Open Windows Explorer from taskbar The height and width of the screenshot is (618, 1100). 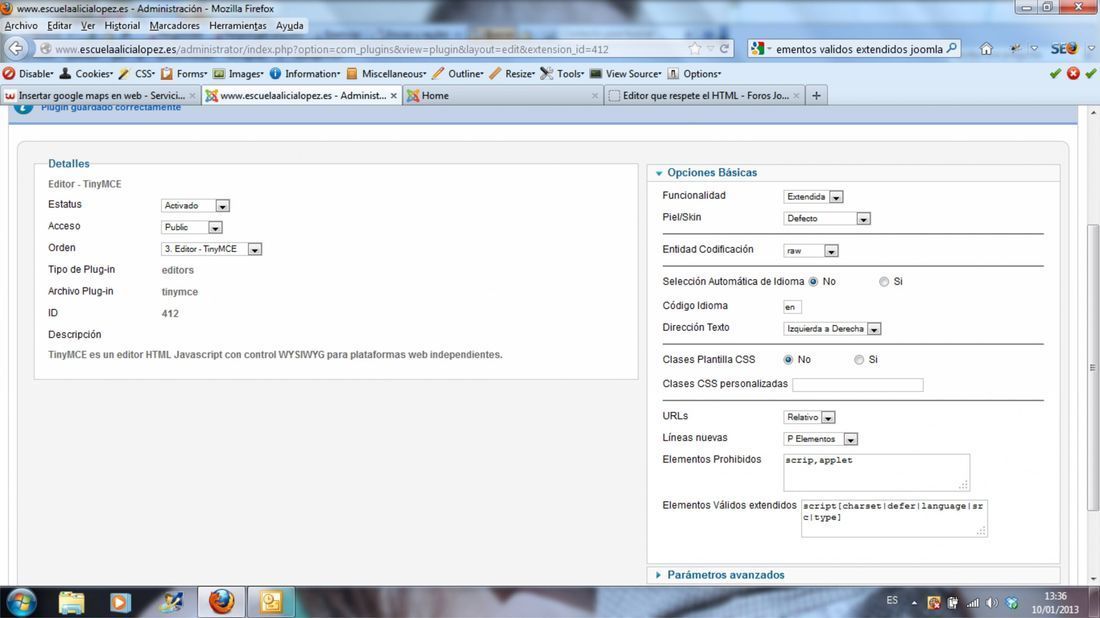(x=71, y=602)
